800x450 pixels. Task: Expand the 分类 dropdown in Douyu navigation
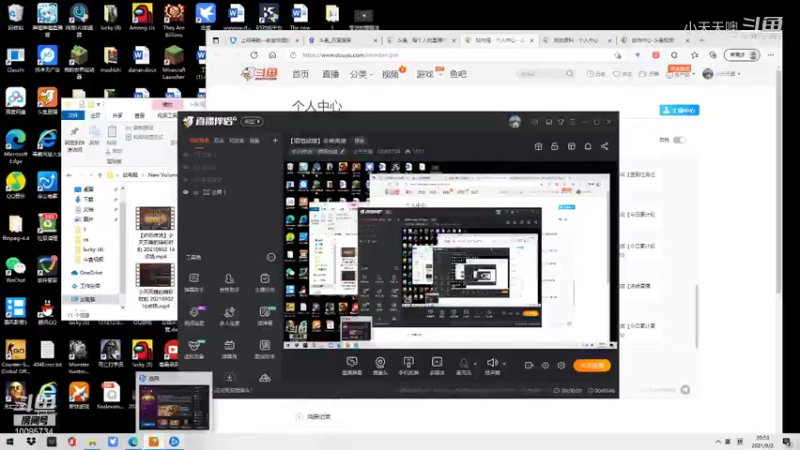click(361, 74)
